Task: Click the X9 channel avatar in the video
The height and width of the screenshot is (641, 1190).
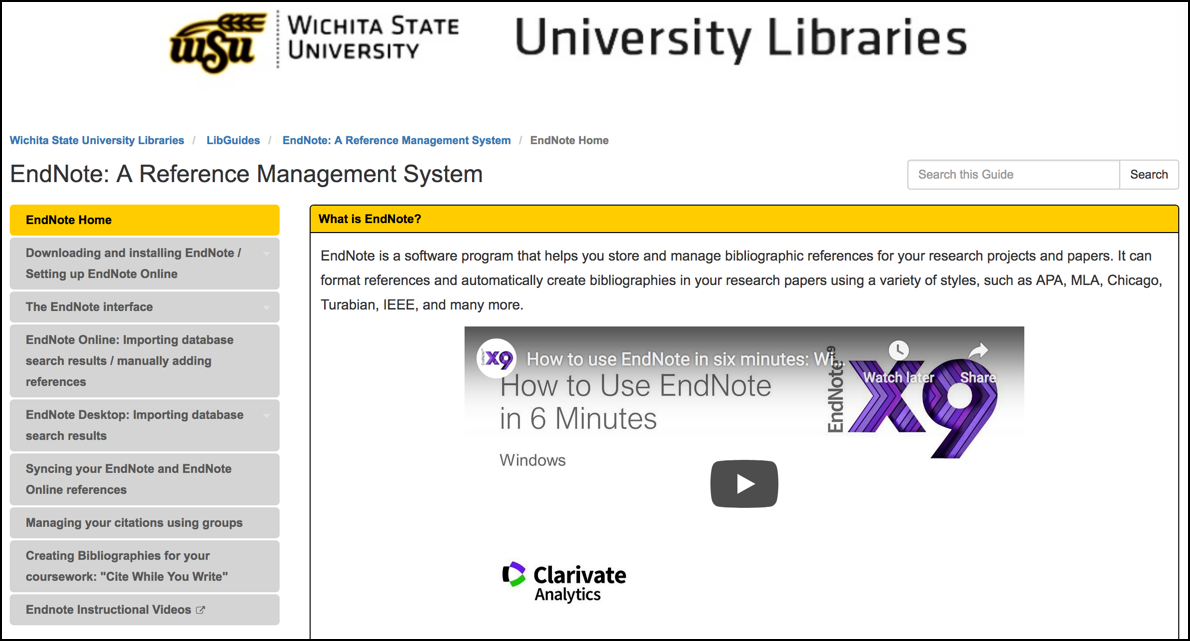Action: [x=497, y=358]
